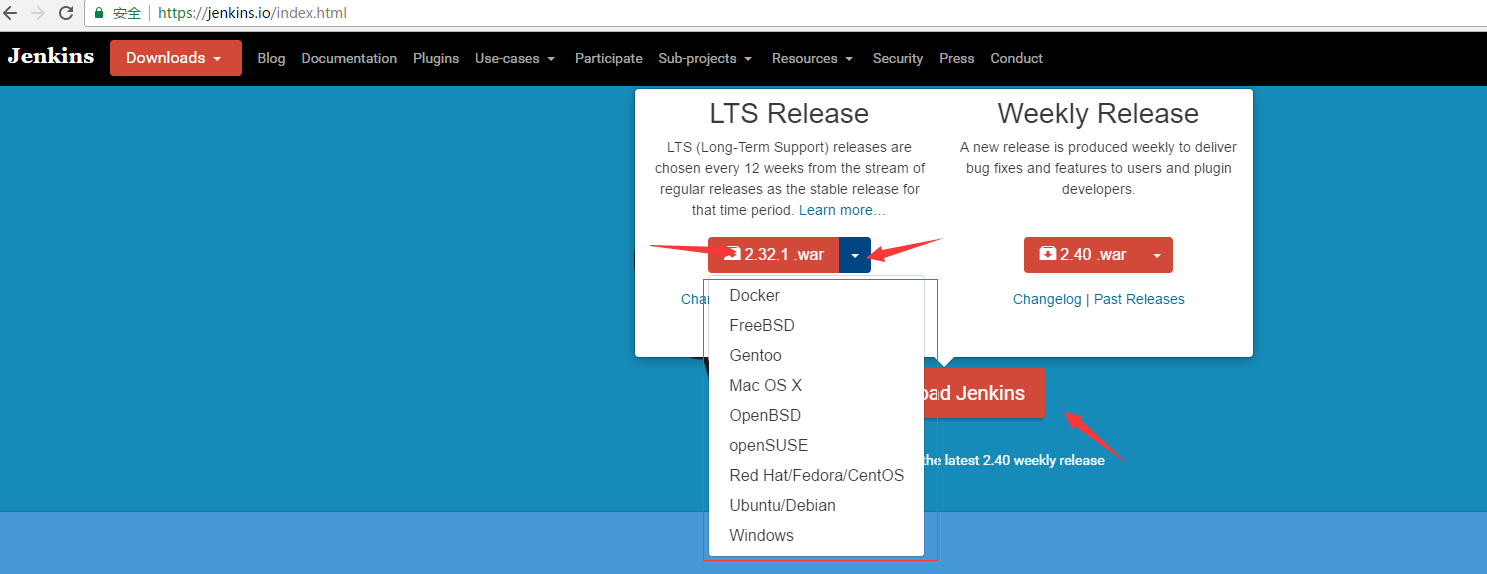Click the LTS Release heading

point(789,113)
